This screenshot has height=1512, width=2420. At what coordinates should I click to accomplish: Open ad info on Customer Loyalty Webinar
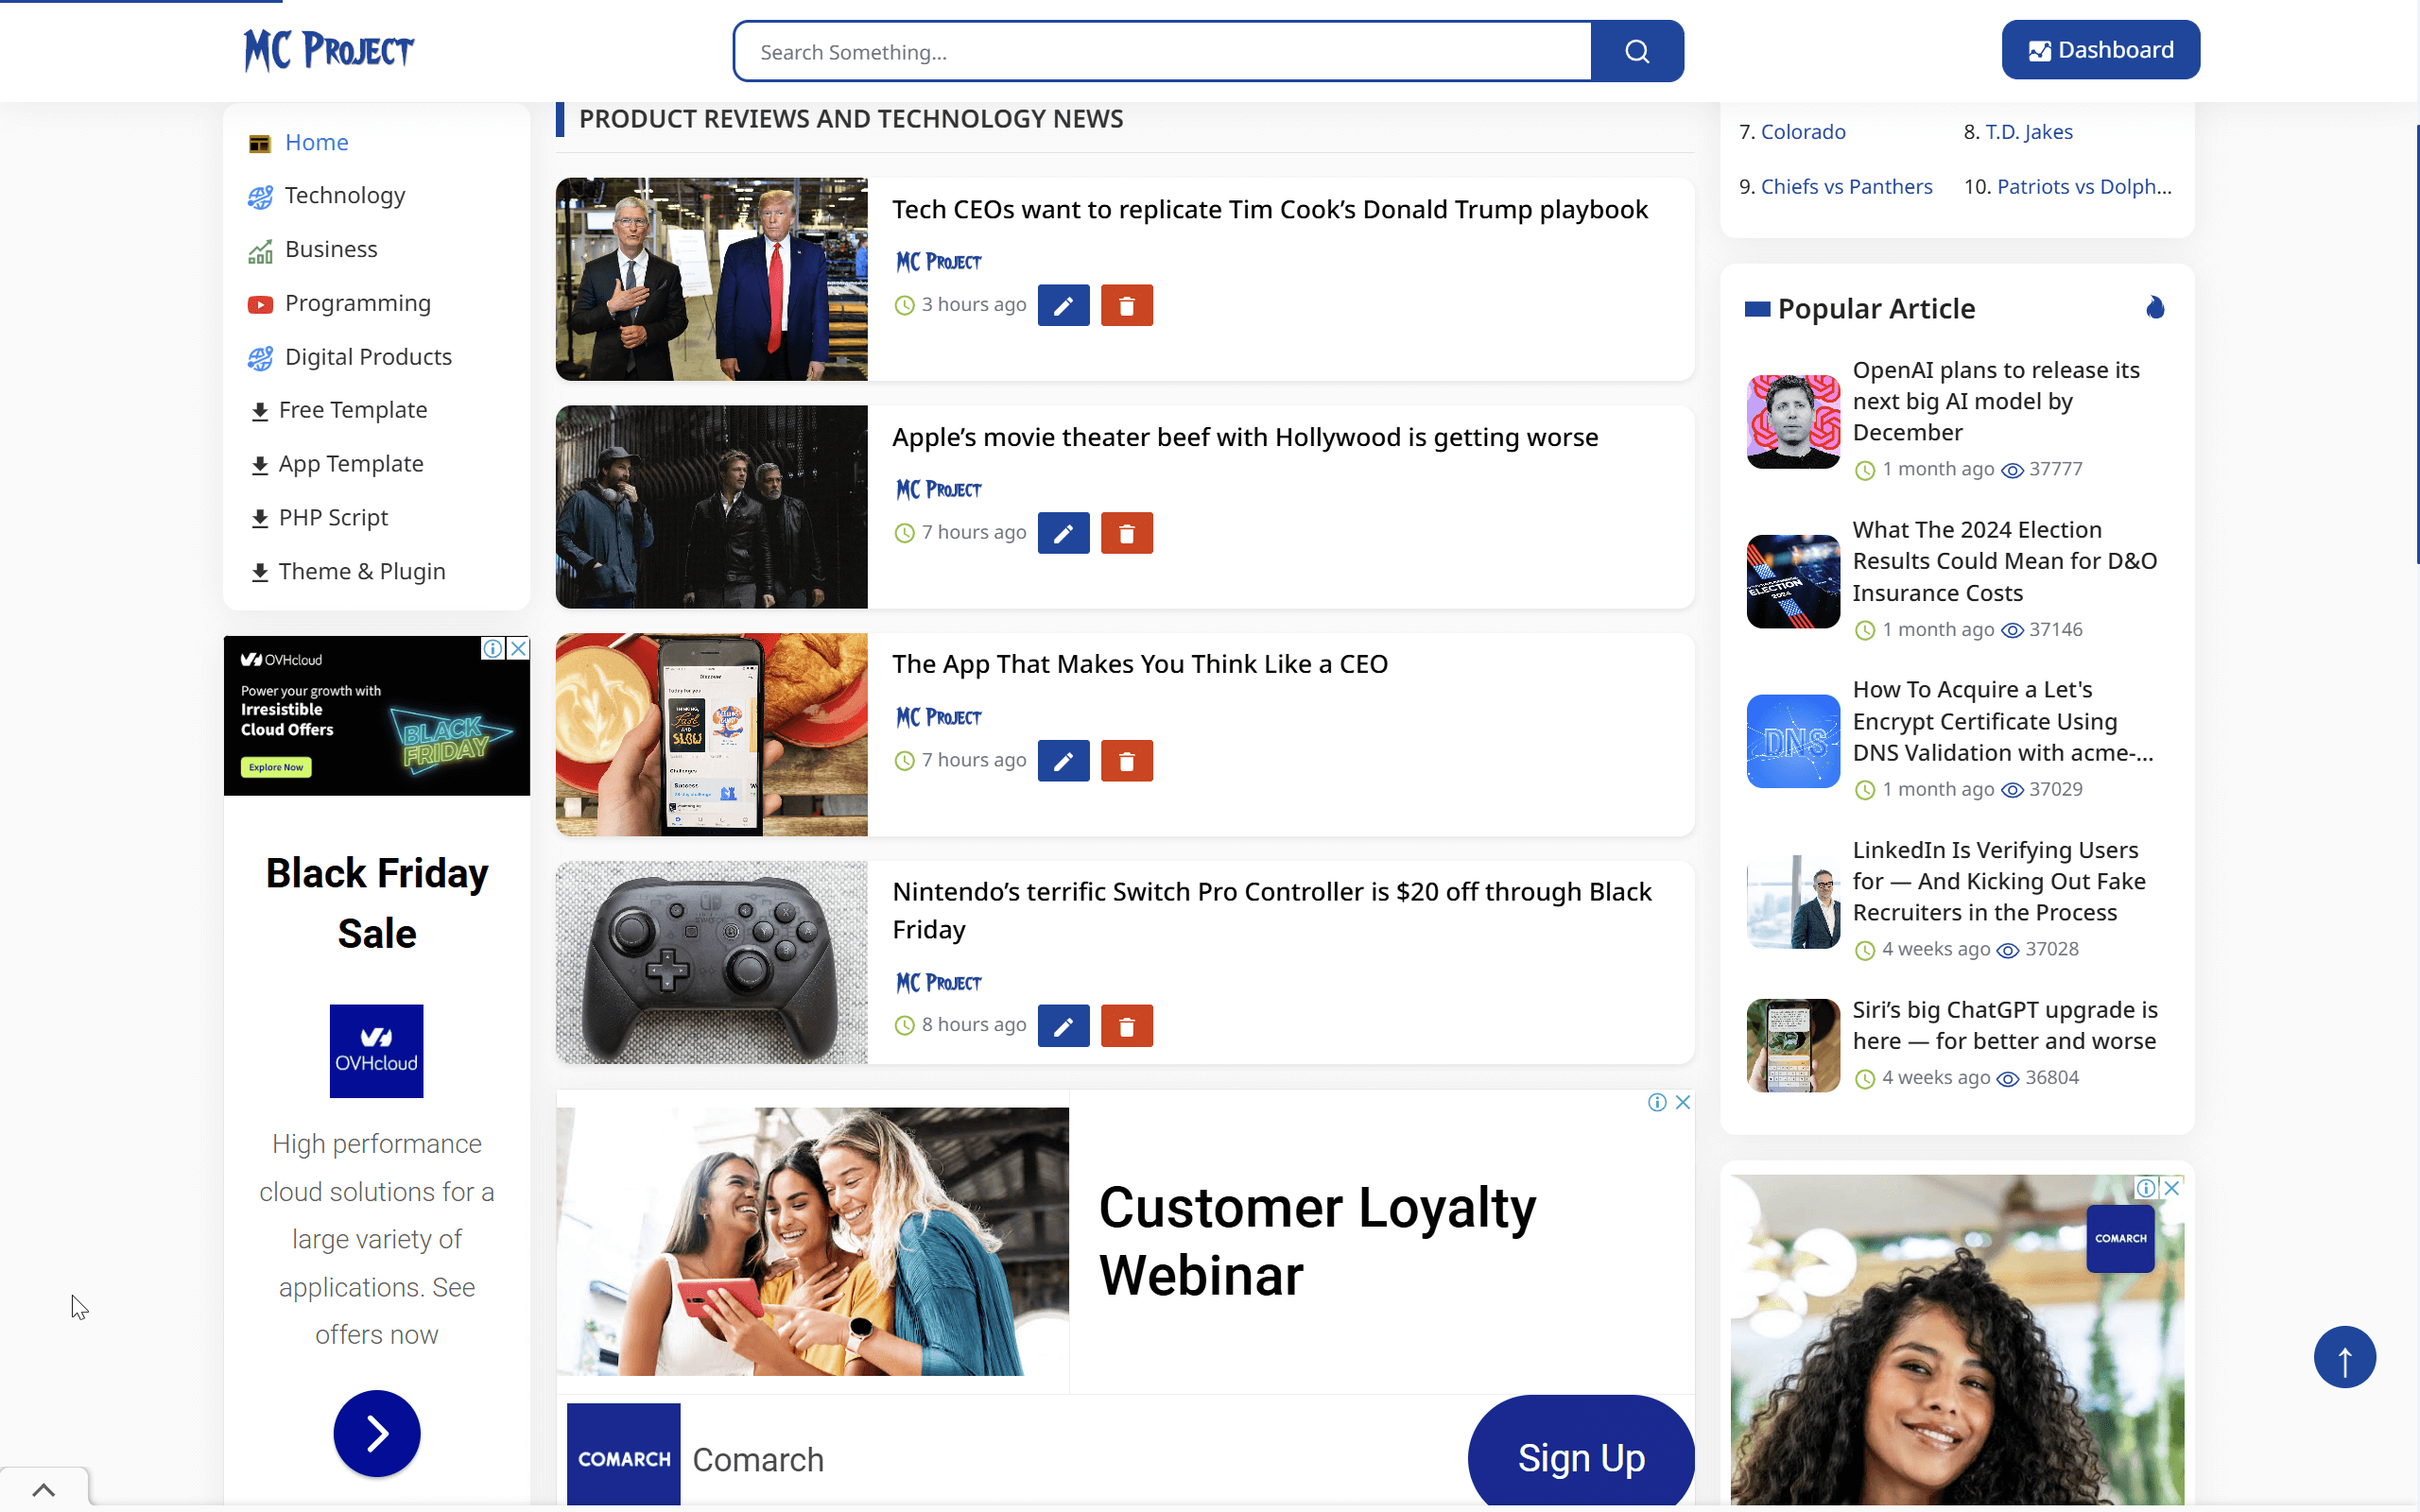point(1657,1102)
